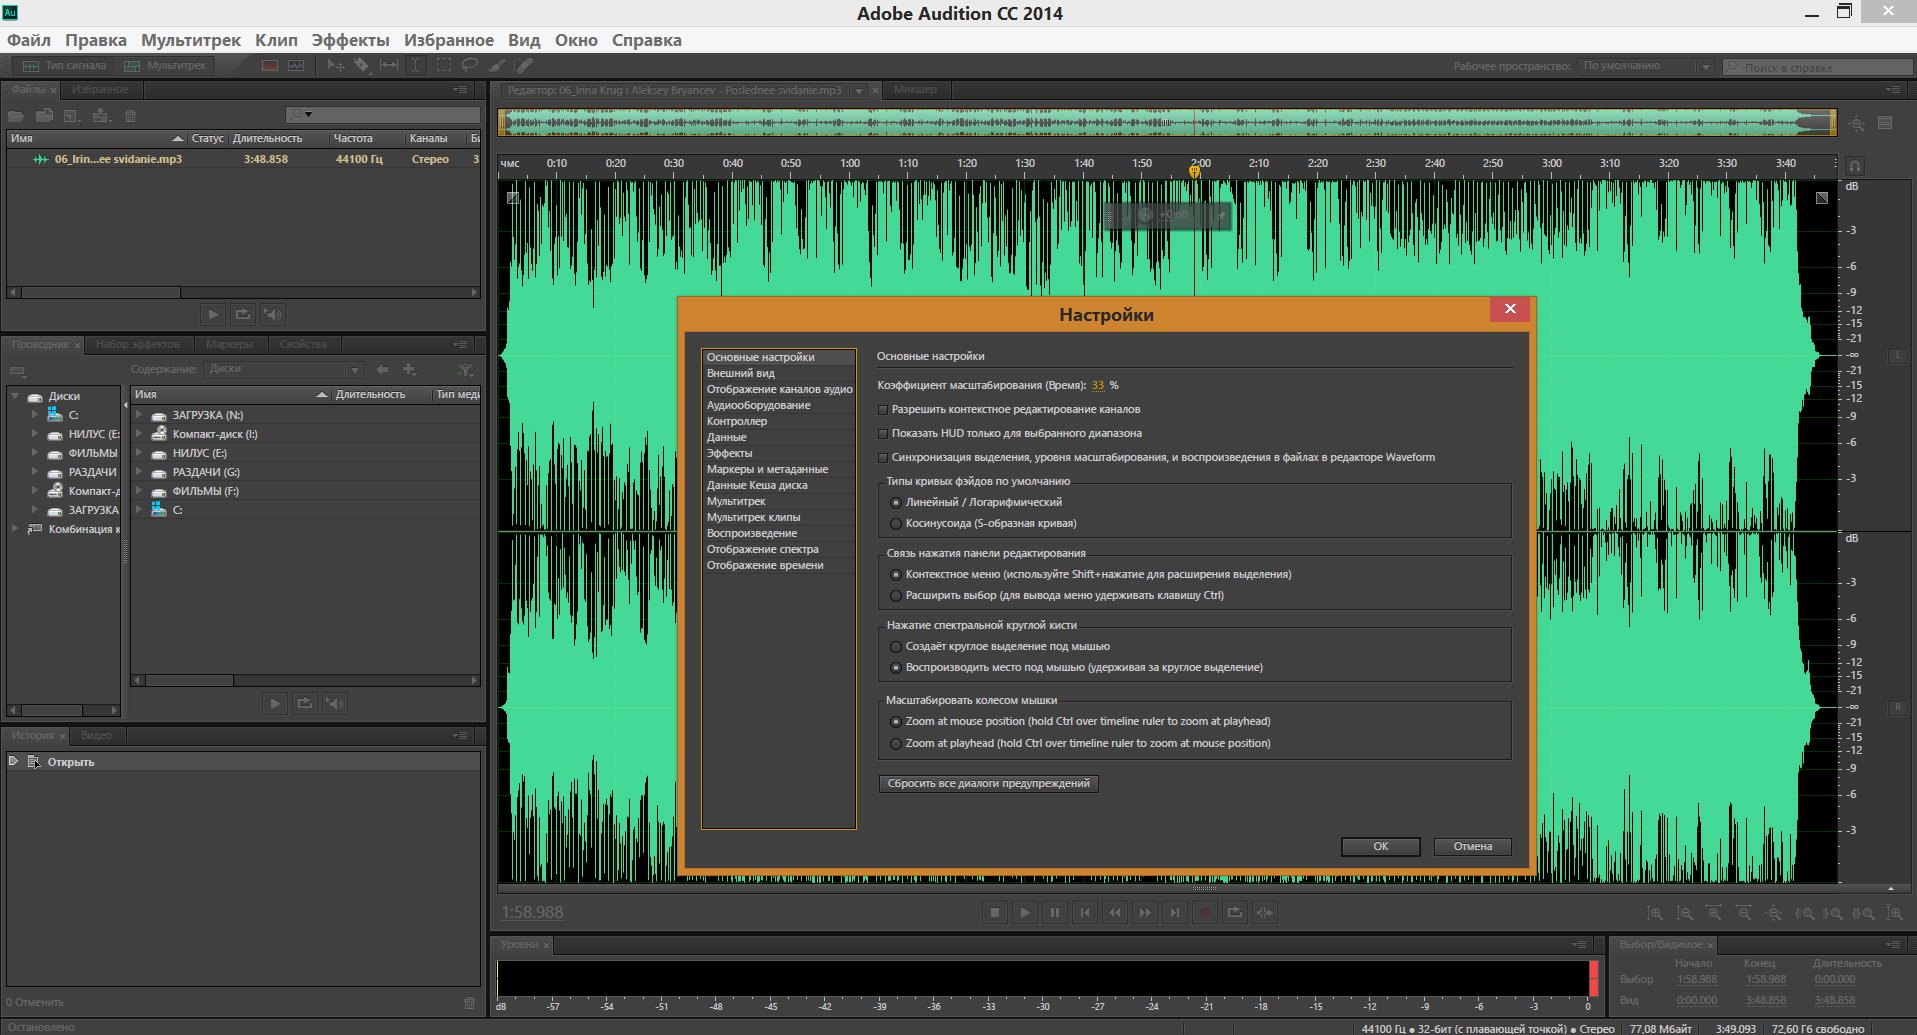
Task: Expand the 'Открыть' history entry
Action: 13,762
